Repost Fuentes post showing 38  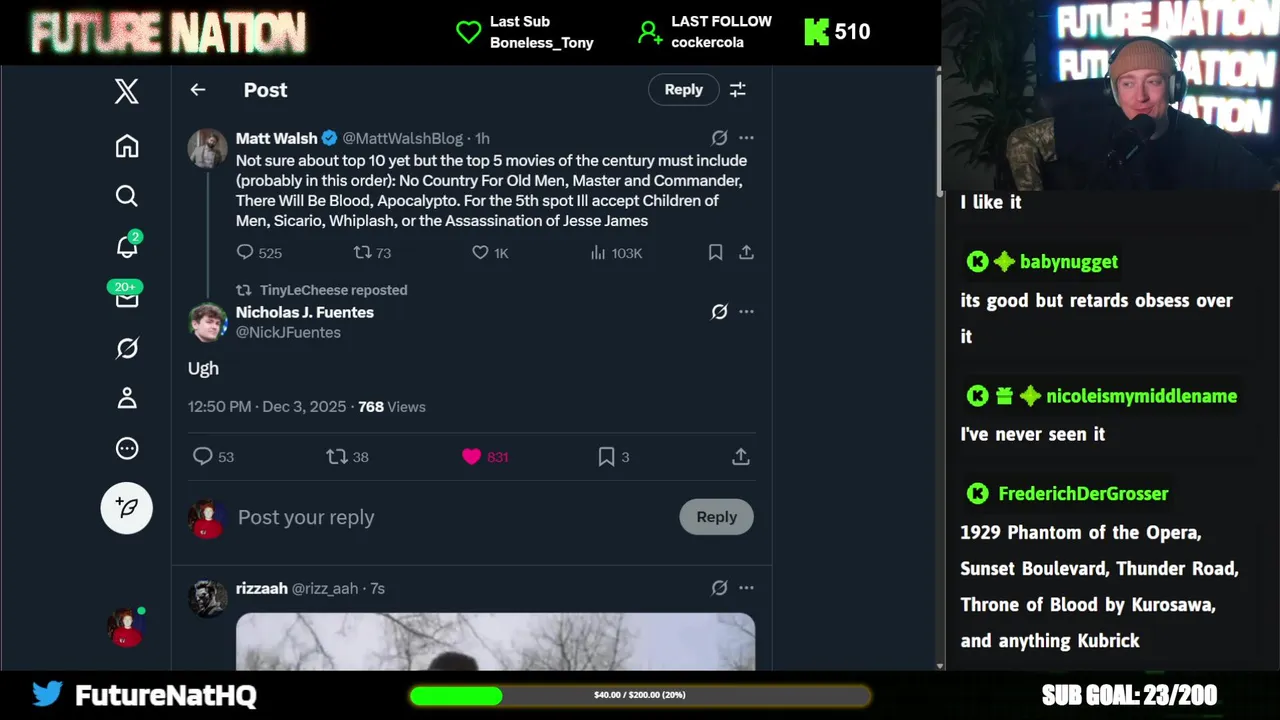click(348, 457)
